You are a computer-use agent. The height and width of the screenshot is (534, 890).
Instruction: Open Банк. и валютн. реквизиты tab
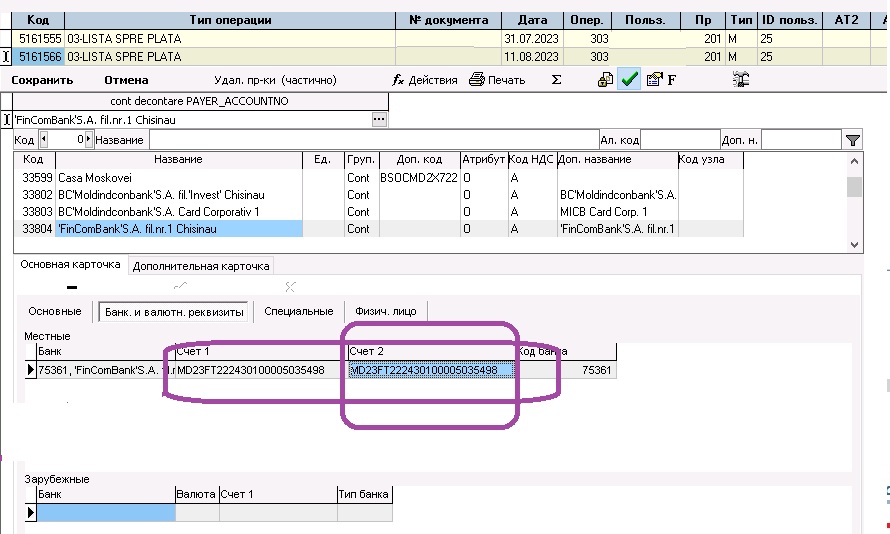tap(174, 312)
